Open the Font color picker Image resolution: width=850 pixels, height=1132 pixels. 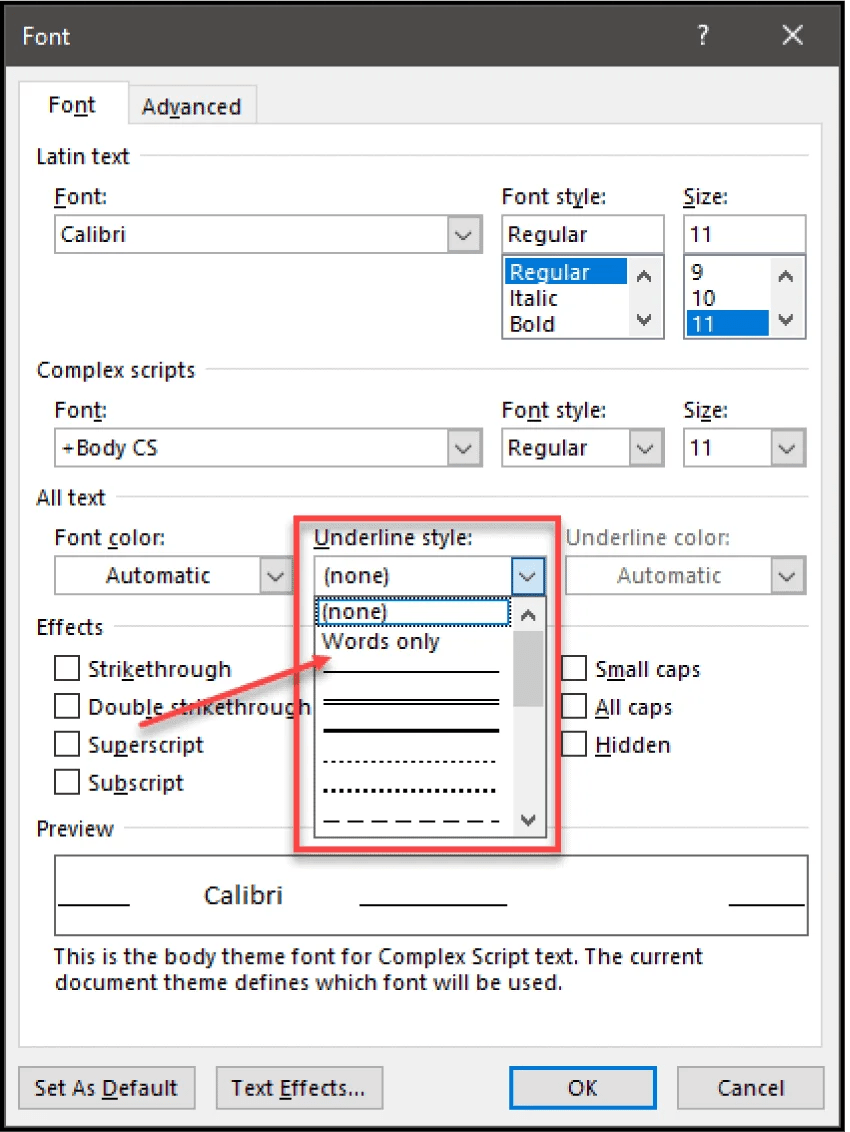click(276, 575)
